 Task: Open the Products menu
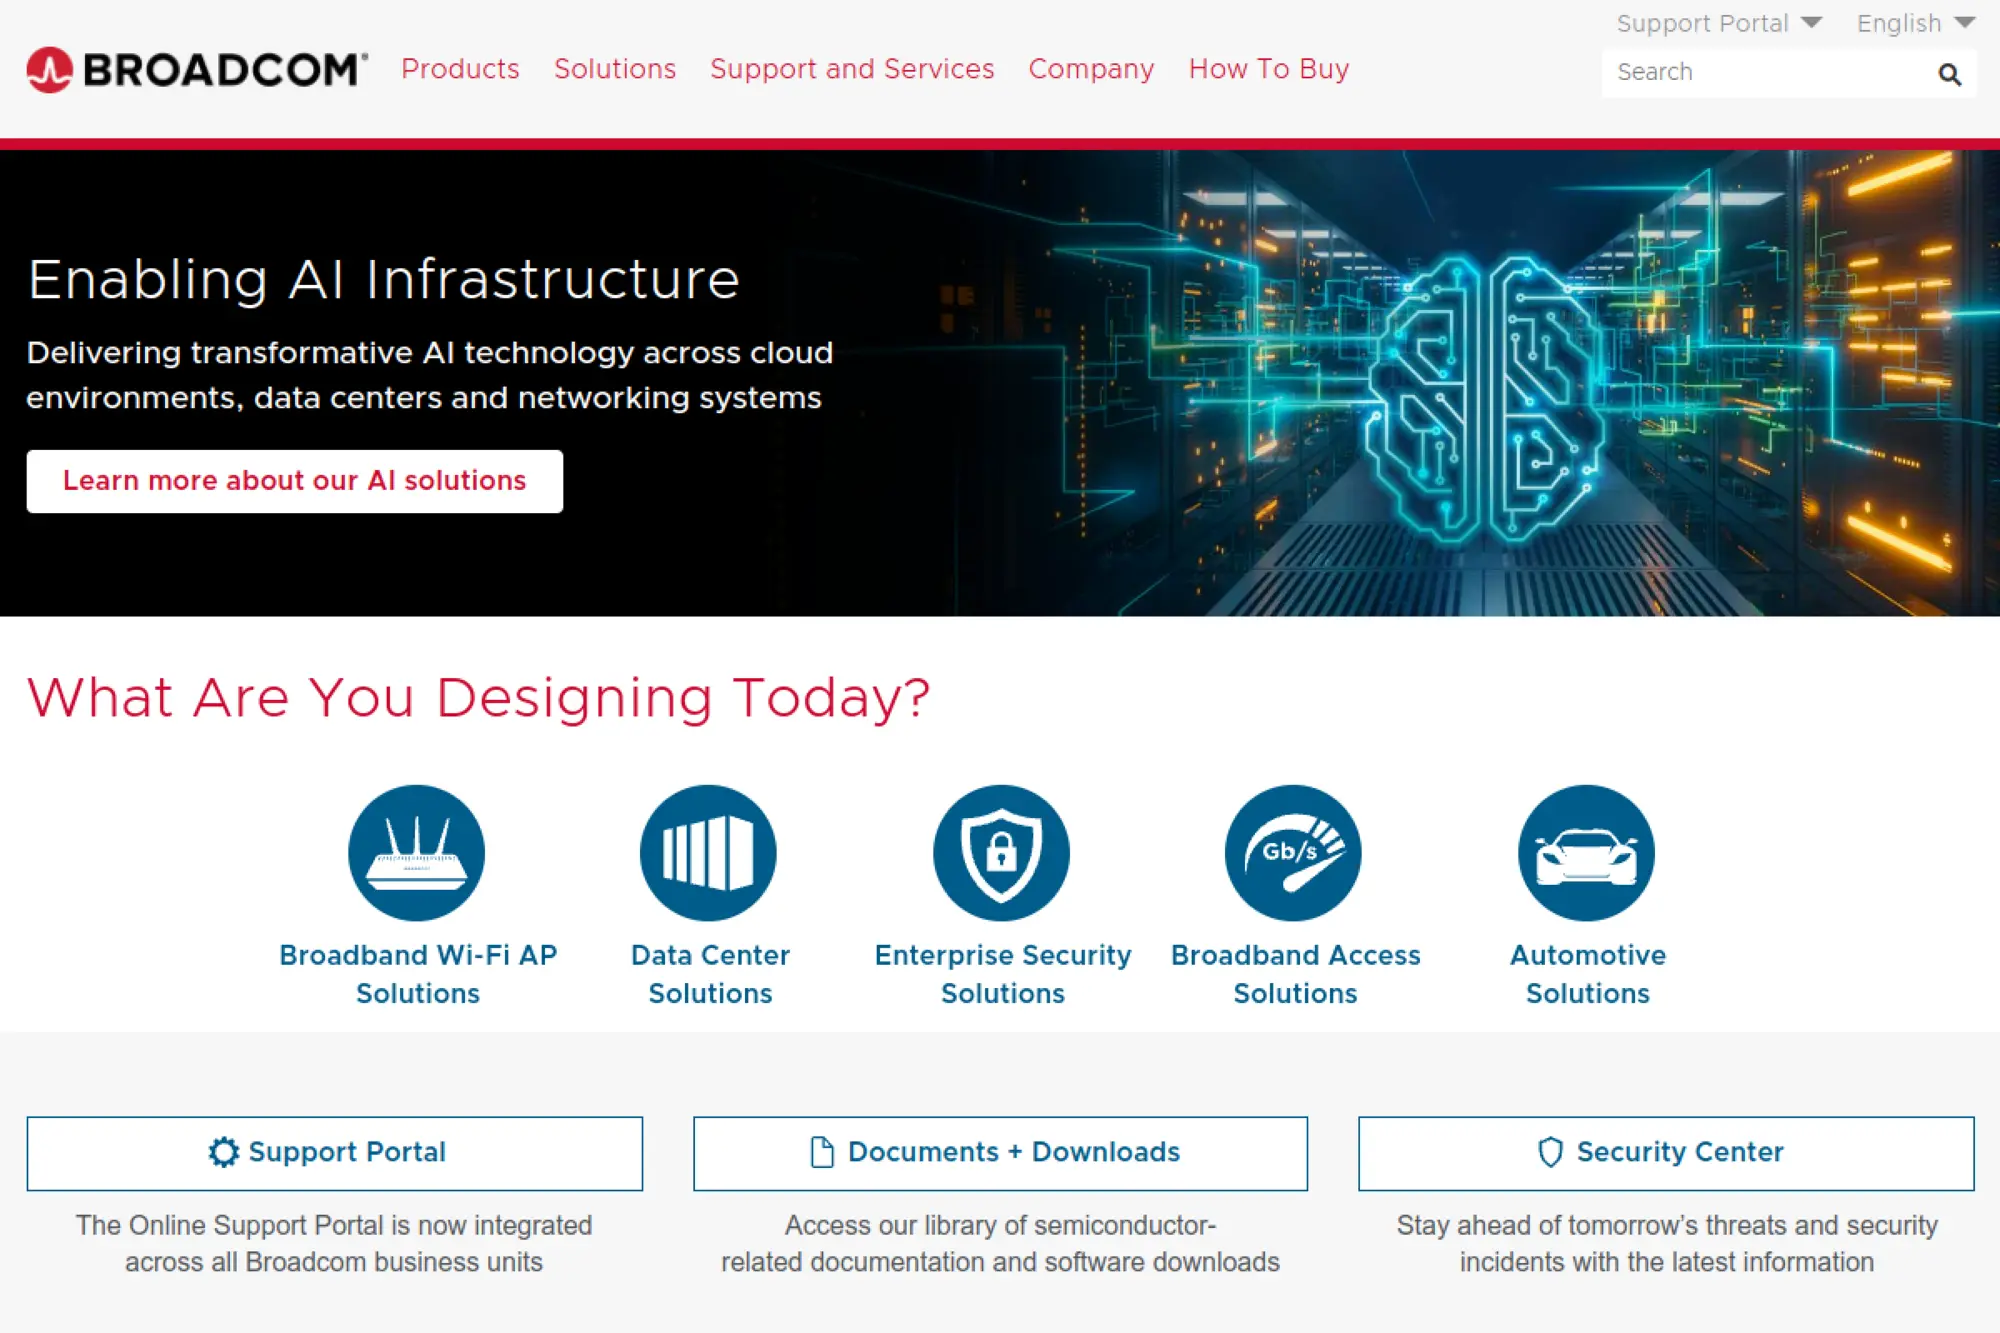coord(460,69)
